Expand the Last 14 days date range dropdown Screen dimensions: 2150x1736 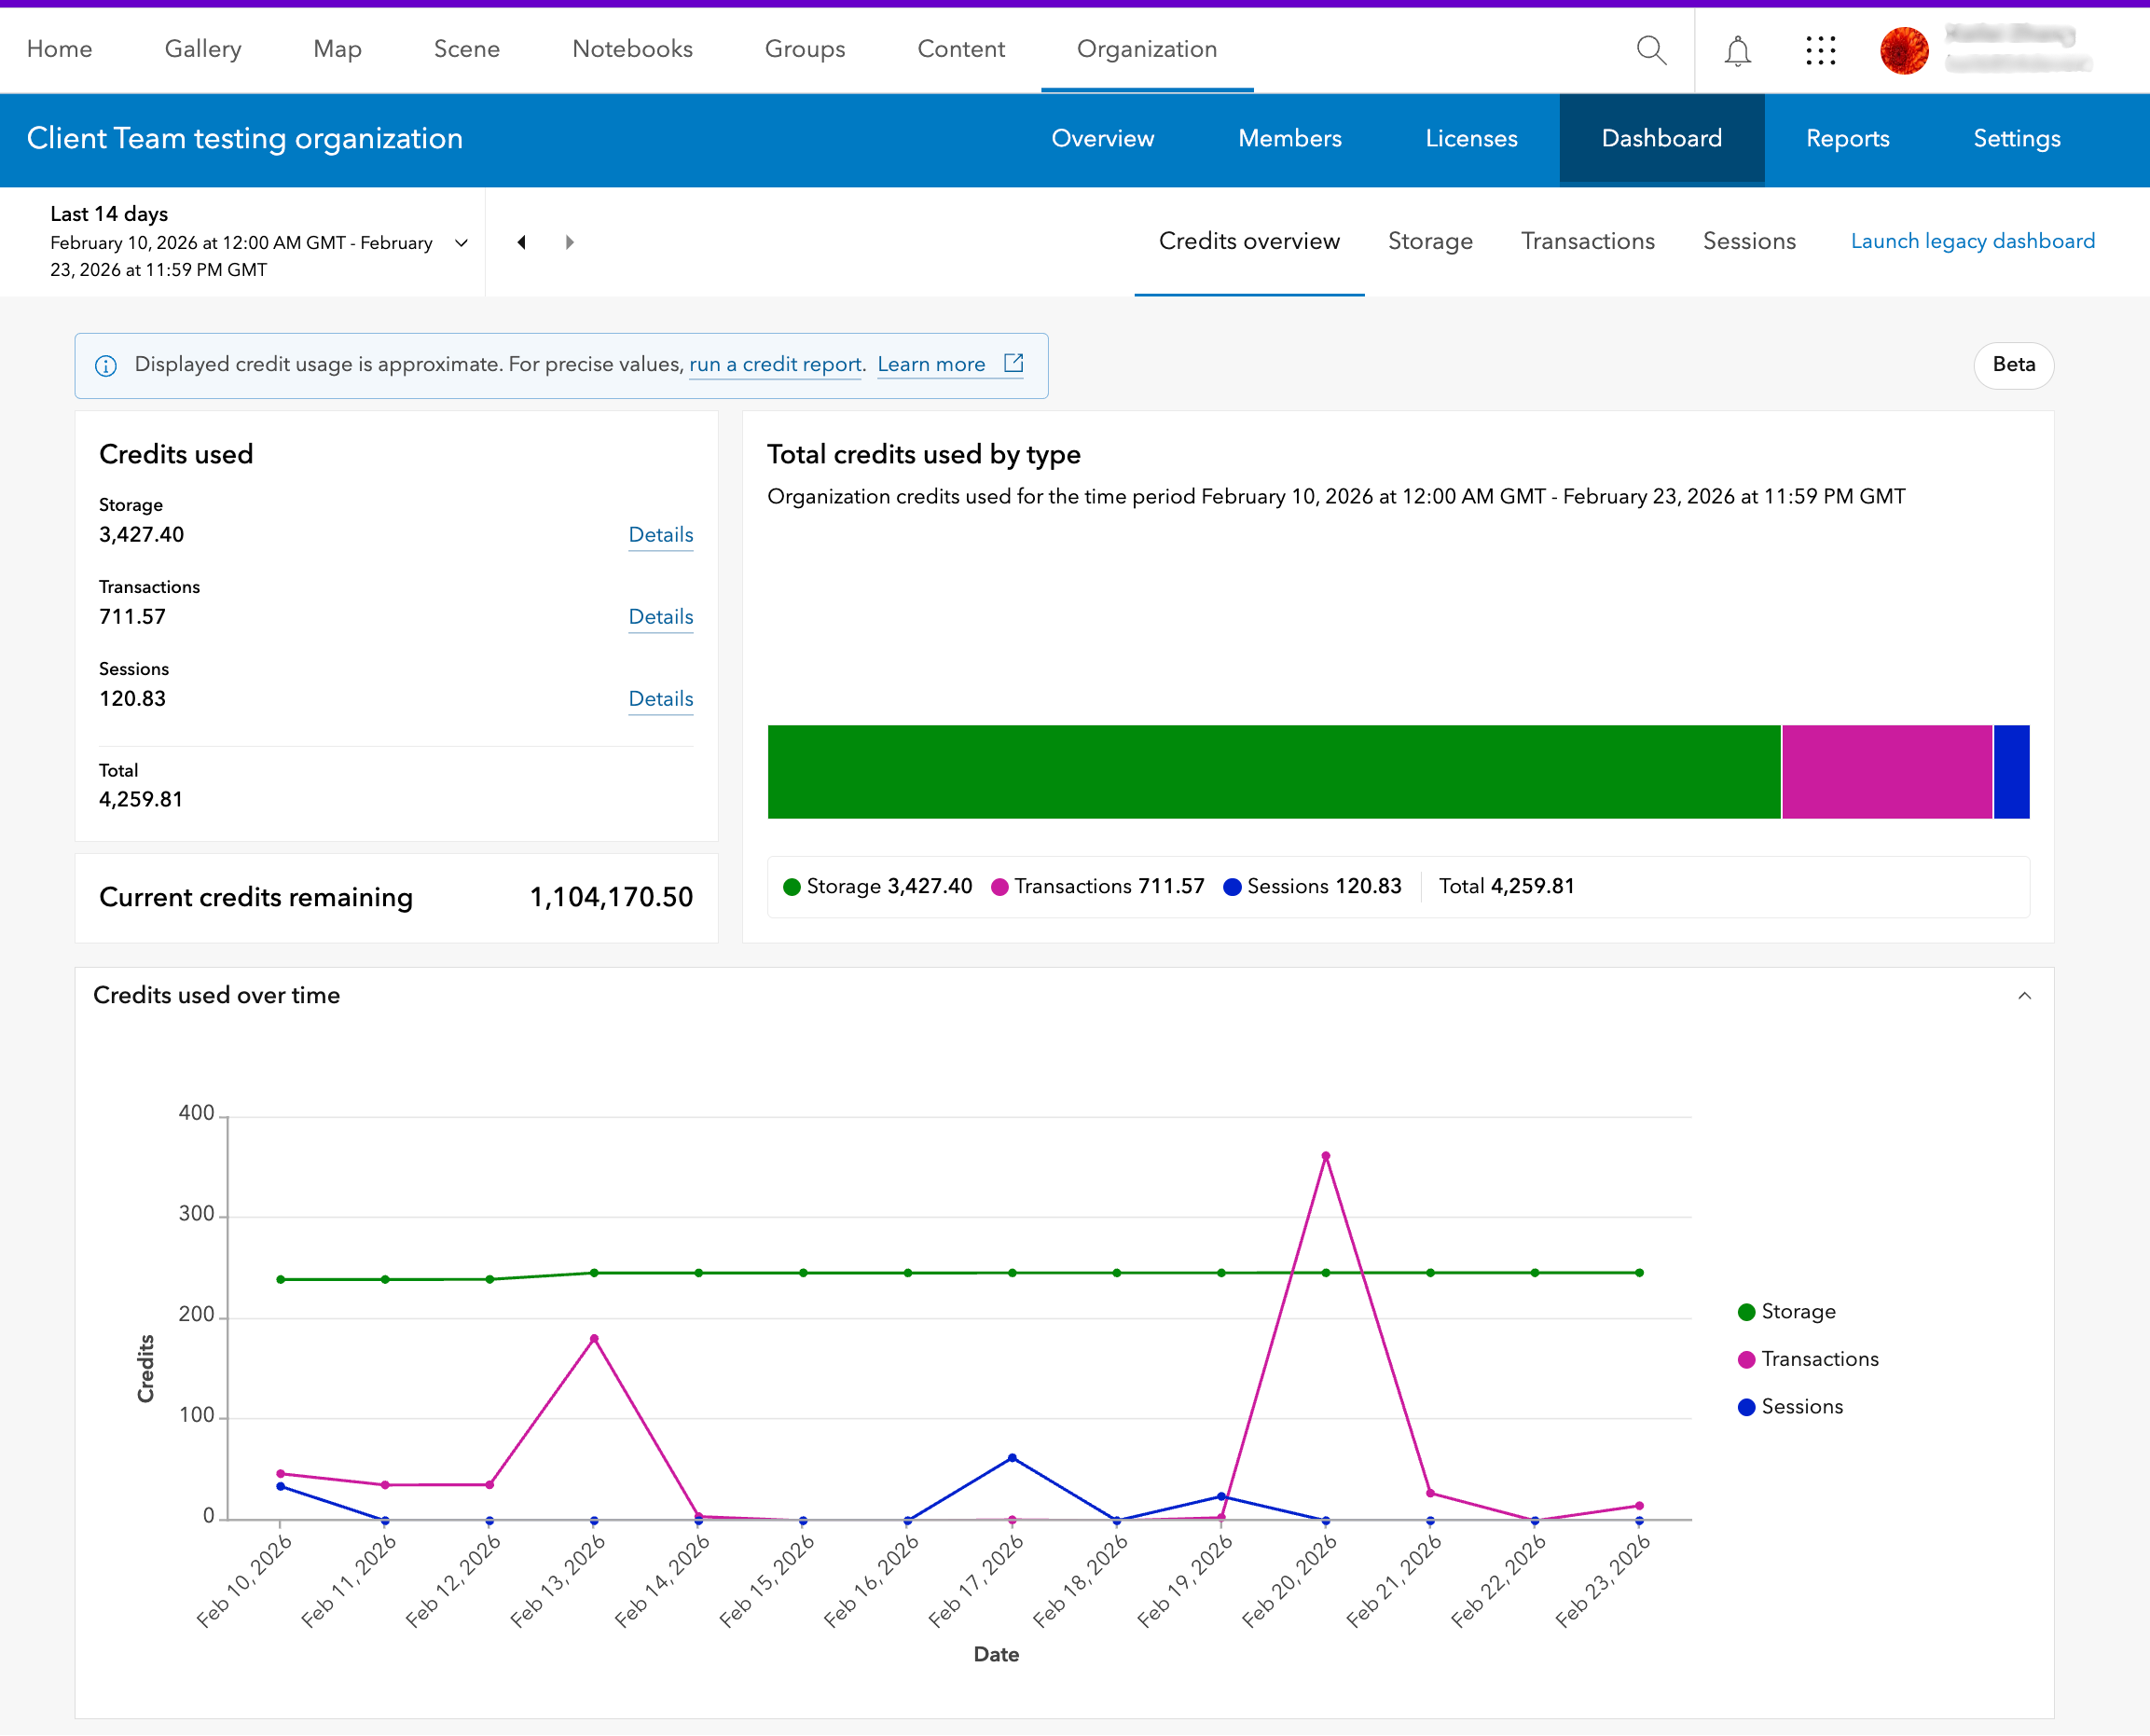461,242
